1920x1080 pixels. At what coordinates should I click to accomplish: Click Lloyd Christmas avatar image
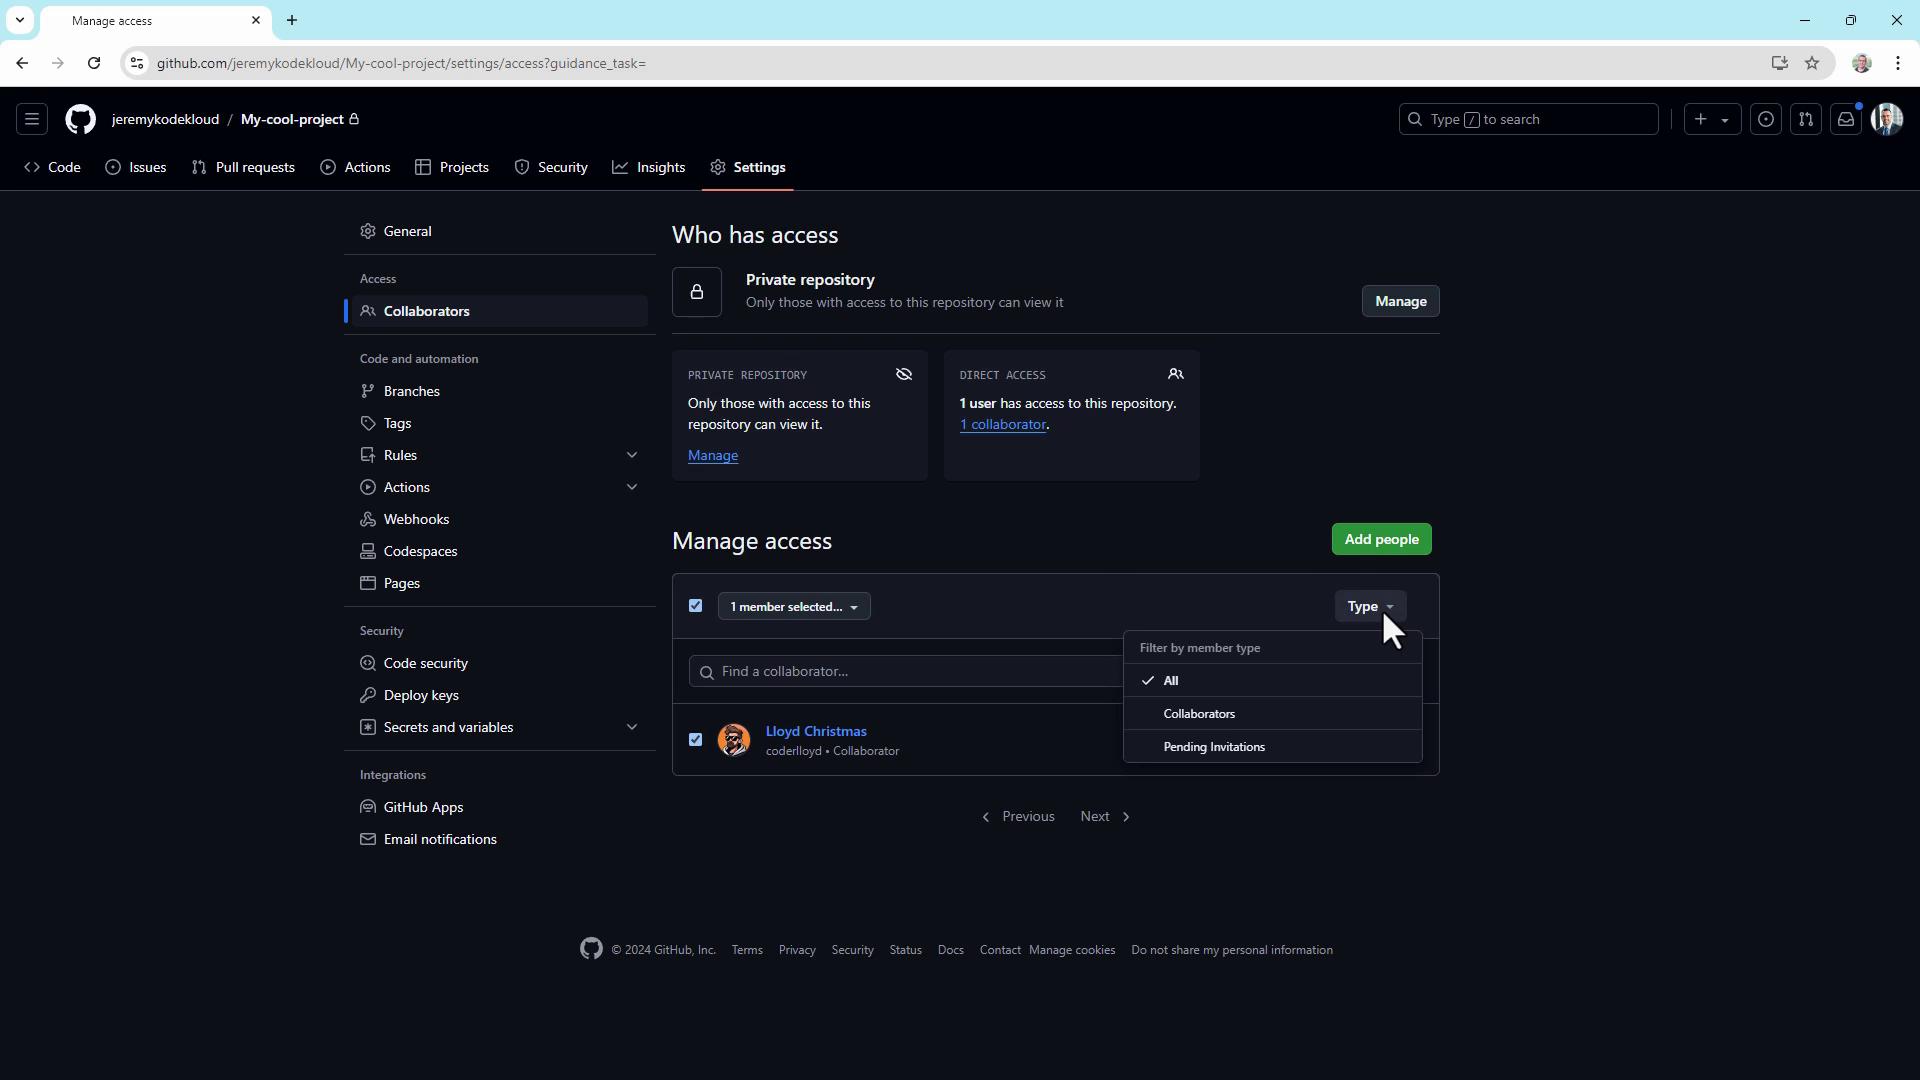click(x=734, y=740)
